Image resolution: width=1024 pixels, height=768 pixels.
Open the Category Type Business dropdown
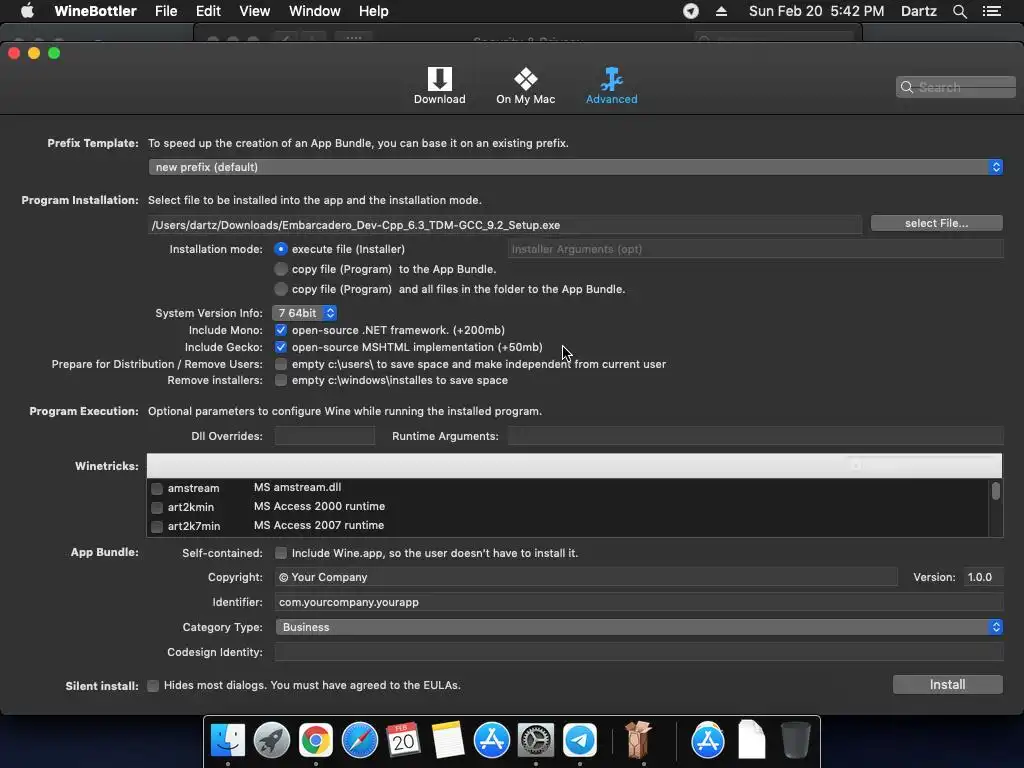pyautogui.click(x=639, y=627)
